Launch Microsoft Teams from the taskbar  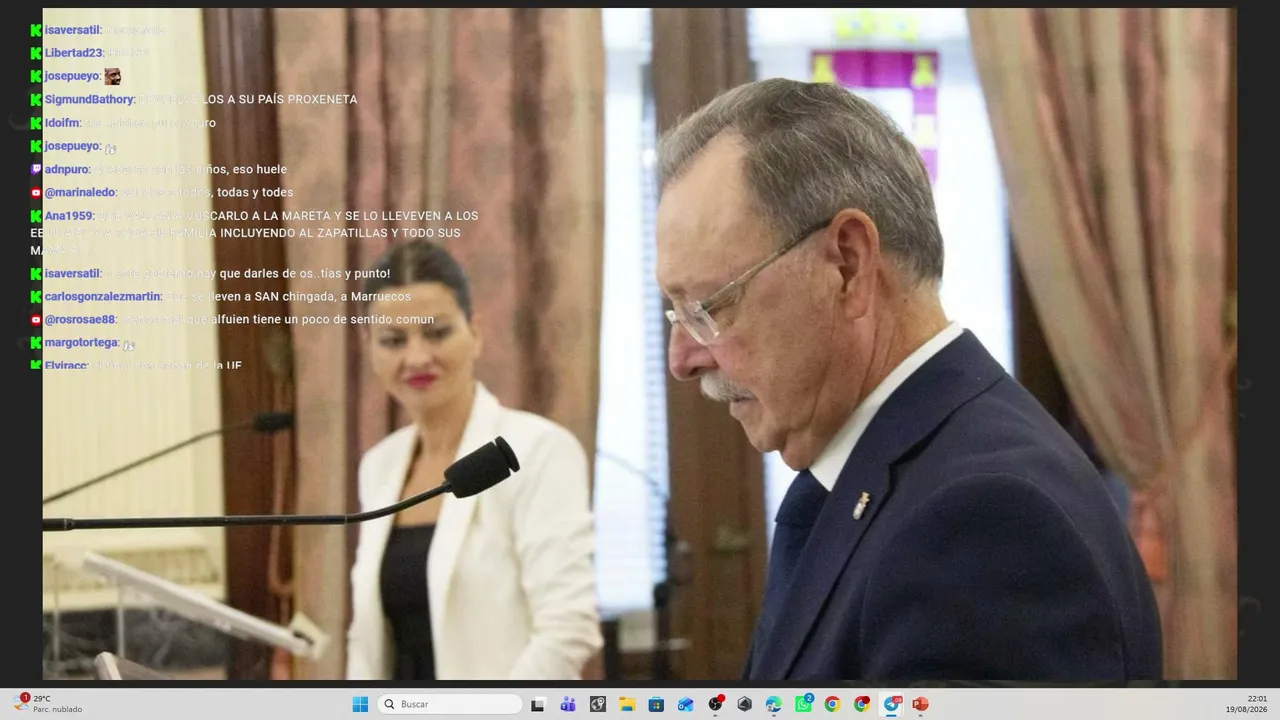pyautogui.click(x=568, y=704)
